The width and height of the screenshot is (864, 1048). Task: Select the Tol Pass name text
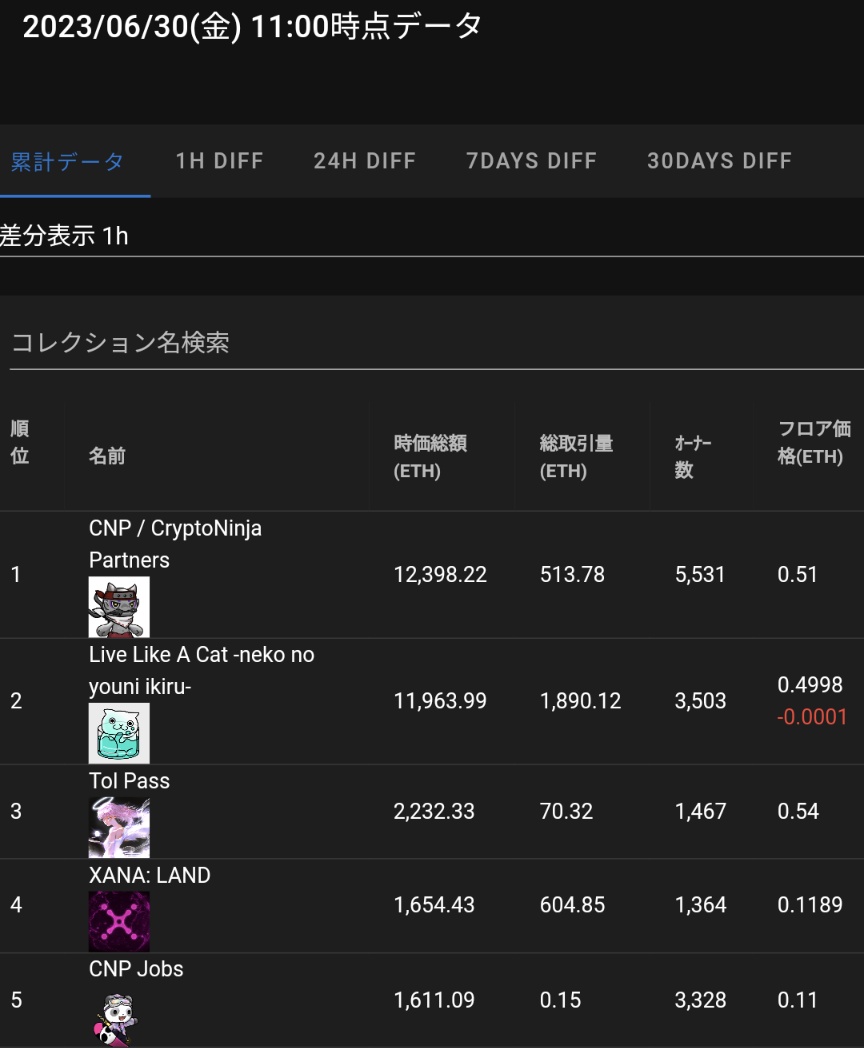129,781
